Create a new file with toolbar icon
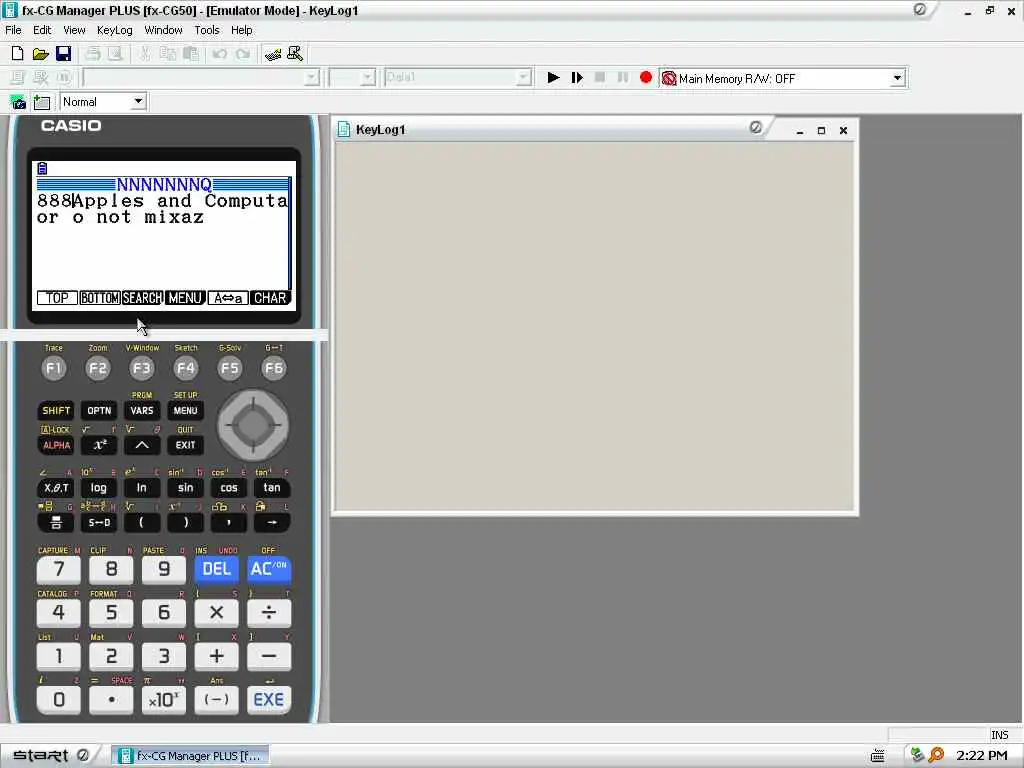 (18, 54)
